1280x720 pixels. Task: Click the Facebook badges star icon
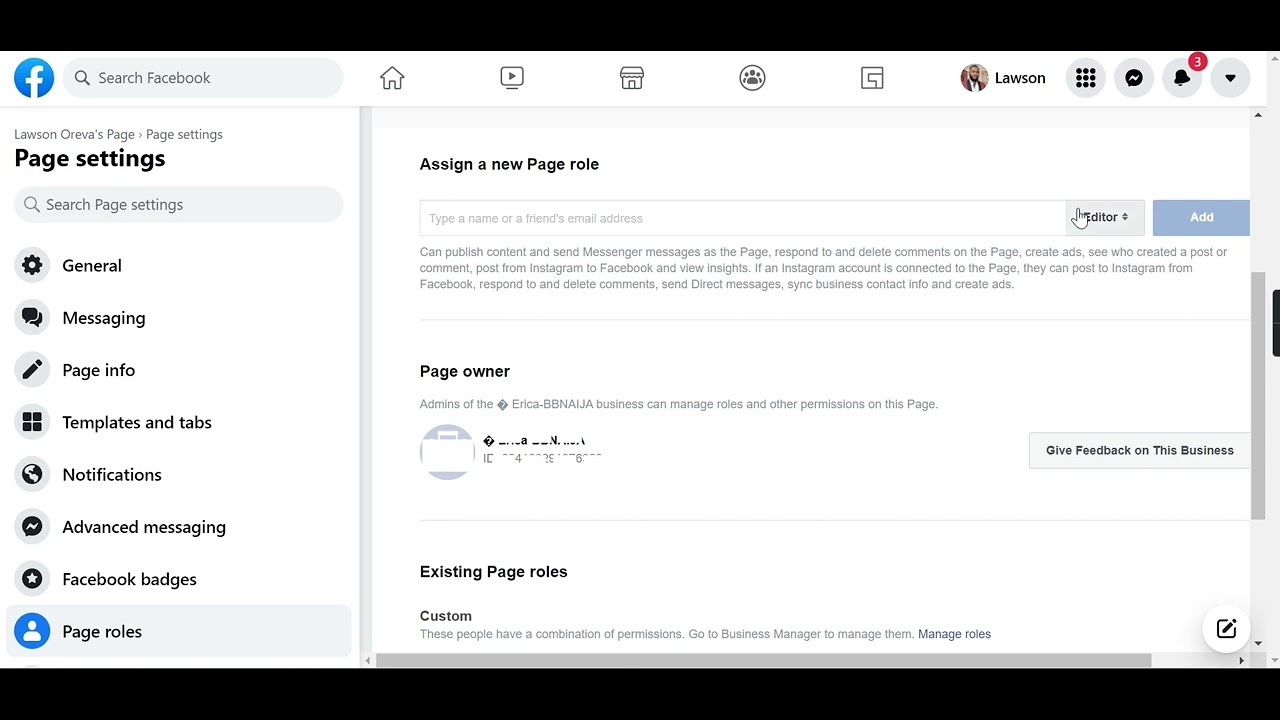pyautogui.click(x=32, y=579)
